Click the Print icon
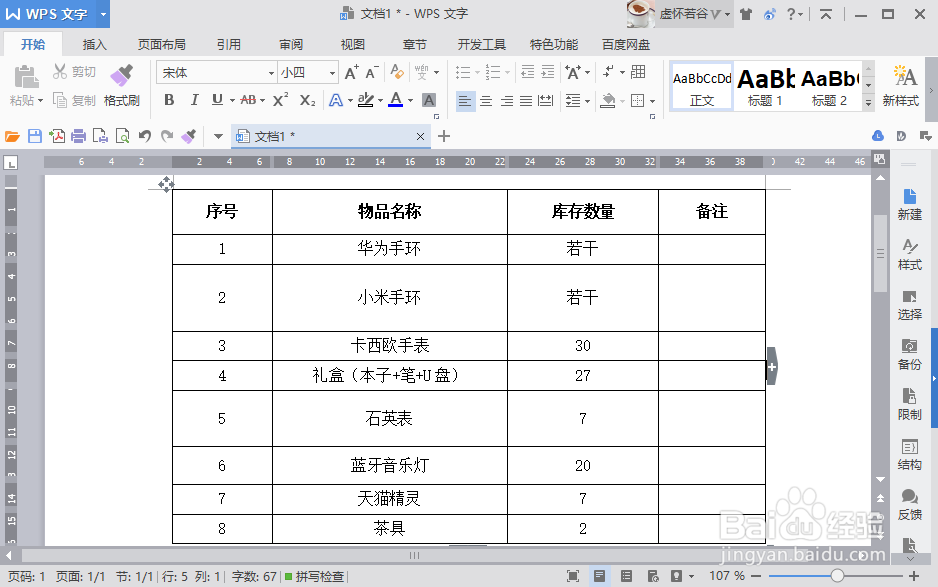The image size is (938, 587). pyautogui.click(x=78, y=136)
